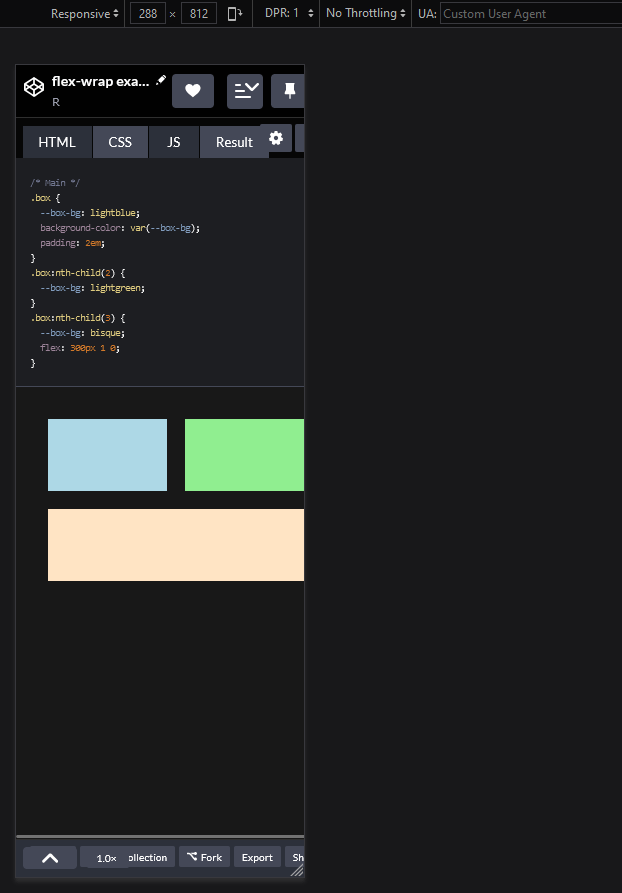Click the '.box:nth-child(2) {' selector line

(78, 273)
